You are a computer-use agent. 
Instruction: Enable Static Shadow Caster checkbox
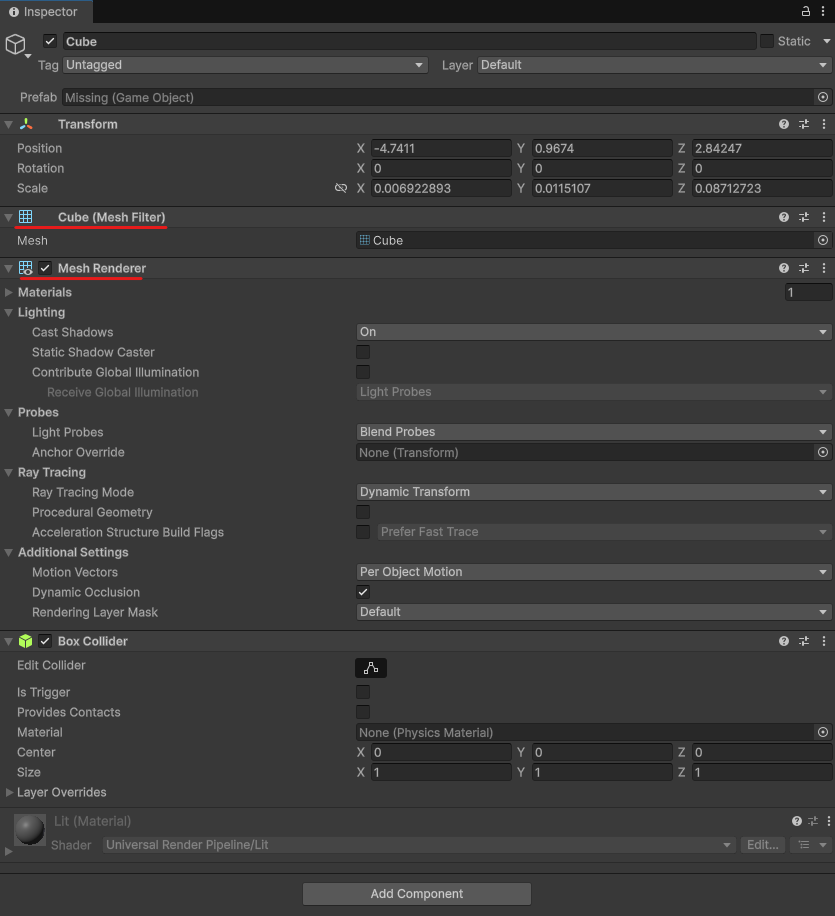[363, 352]
